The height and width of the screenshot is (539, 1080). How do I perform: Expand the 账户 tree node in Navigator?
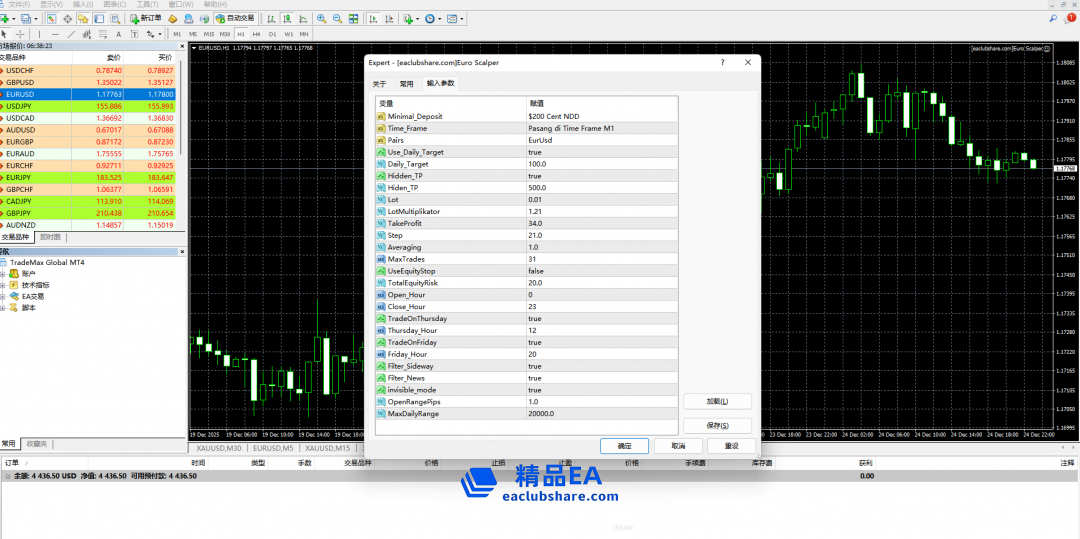point(4,273)
